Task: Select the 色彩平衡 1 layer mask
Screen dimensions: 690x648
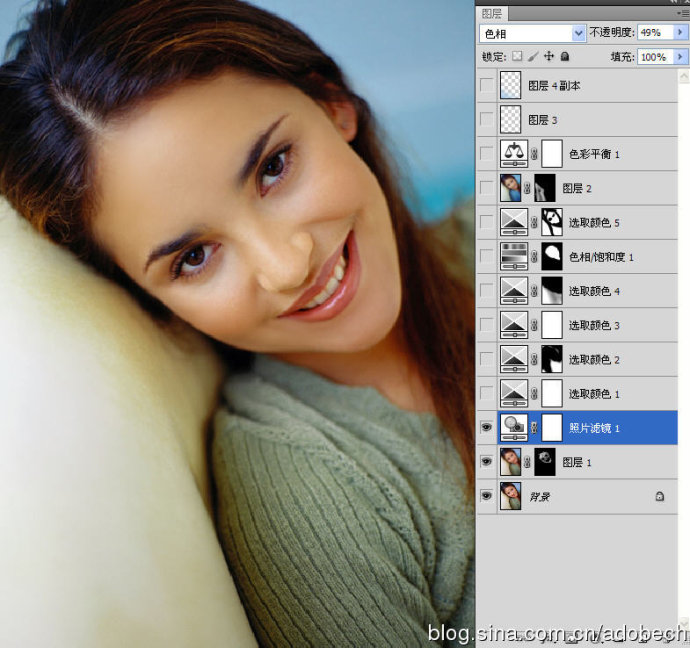Action: pyautogui.click(x=552, y=154)
